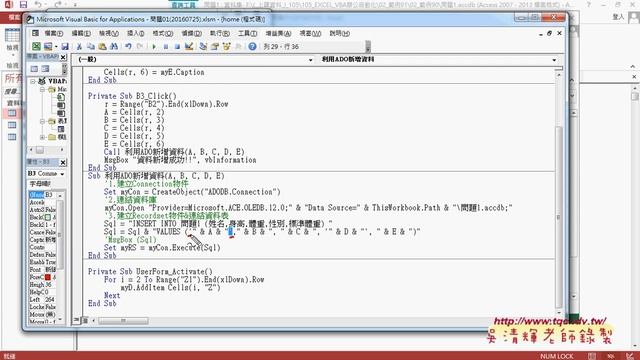Click the Full Module View button
Image resolution: width=640 pixels, height=360 pixels.
pos(85,320)
